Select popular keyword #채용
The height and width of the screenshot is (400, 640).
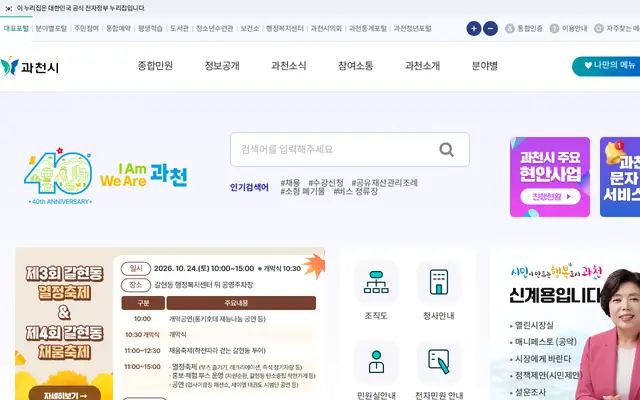[x=290, y=182]
